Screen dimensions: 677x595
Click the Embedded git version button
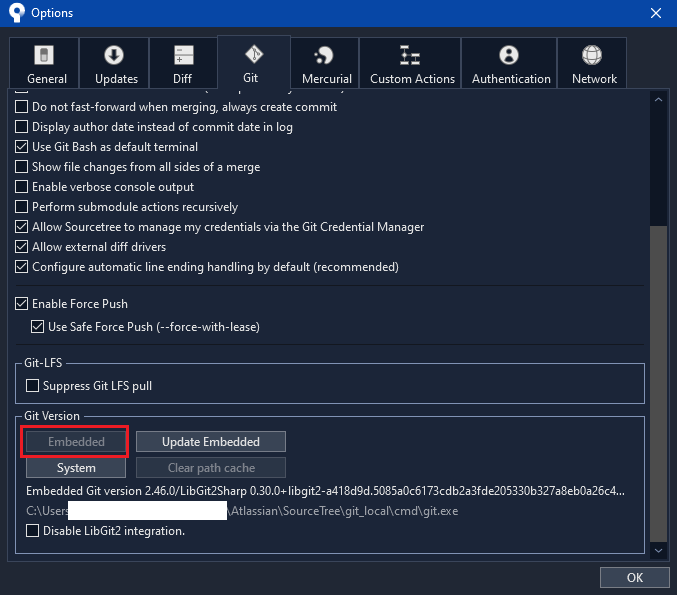point(76,441)
